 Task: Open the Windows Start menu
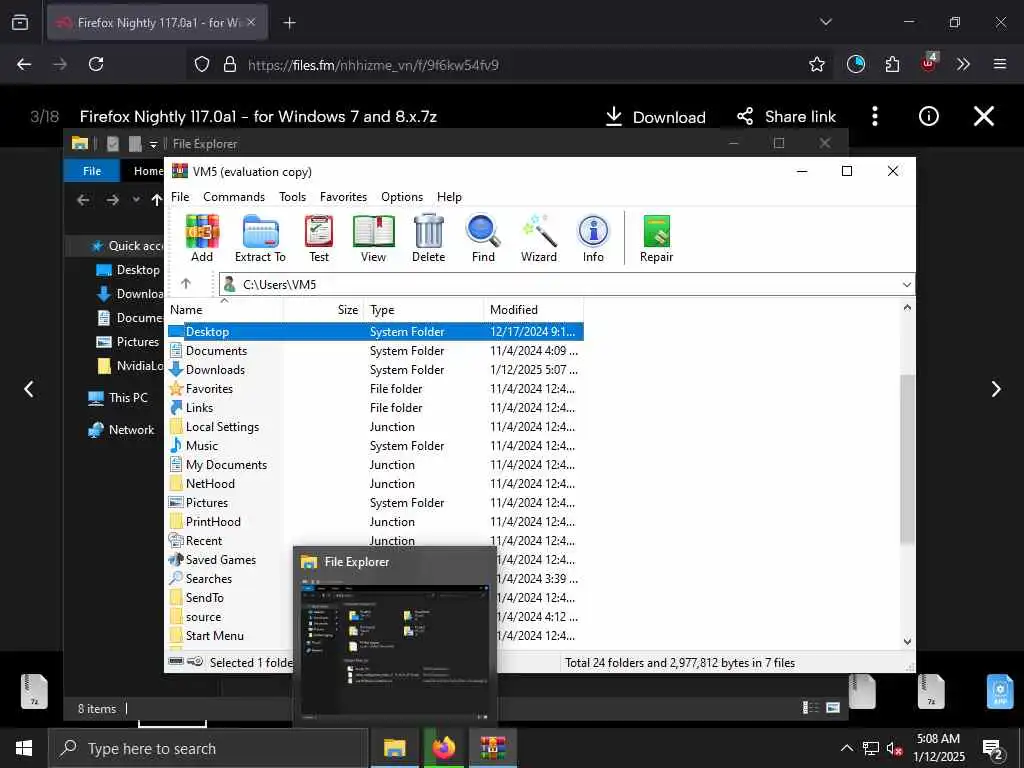tap(24, 748)
